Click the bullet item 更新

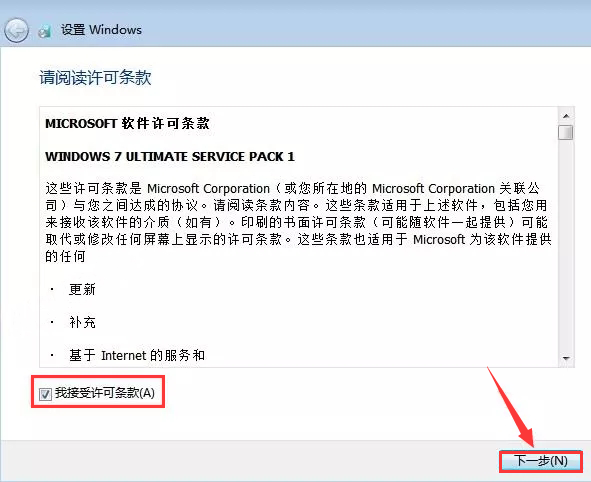pyautogui.click(x=82, y=289)
